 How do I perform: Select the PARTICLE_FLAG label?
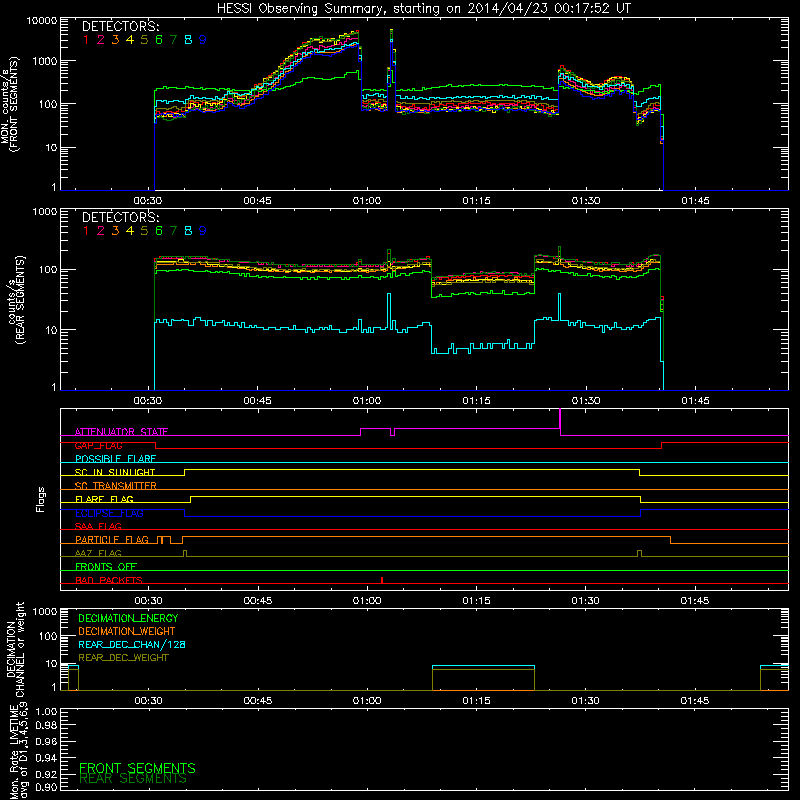click(x=112, y=539)
